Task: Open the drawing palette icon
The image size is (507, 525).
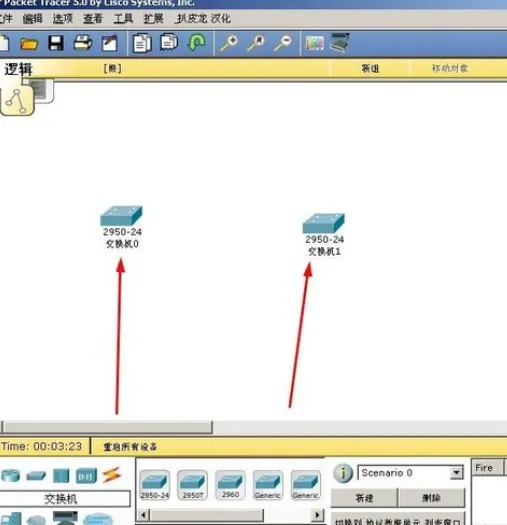Action: (314, 43)
